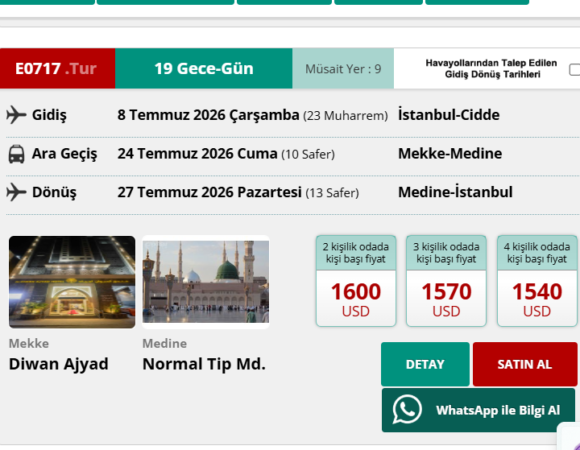Select the 4 kişilik odada 1540 USD price
This screenshot has width=580, height=450.
click(x=537, y=281)
